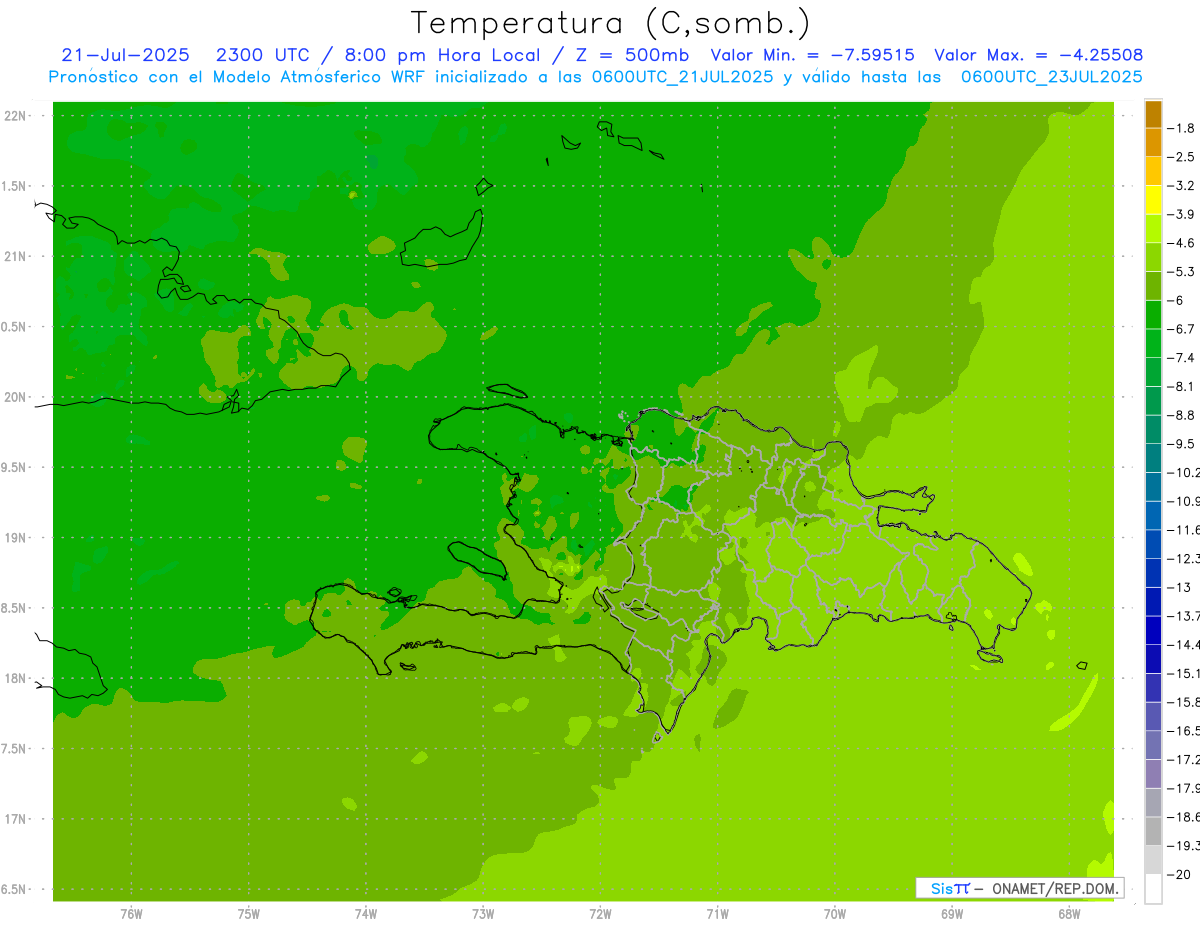Select the 0600UTC_21JUL2025 initialization time
The width and height of the screenshot is (1200, 927).
tap(682, 77)
